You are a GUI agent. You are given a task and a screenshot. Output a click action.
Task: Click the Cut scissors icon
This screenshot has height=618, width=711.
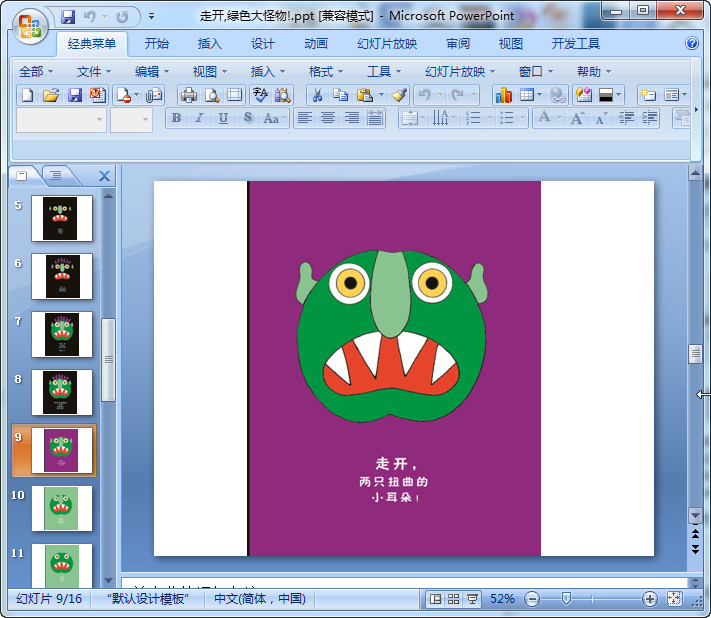[316, 95]
